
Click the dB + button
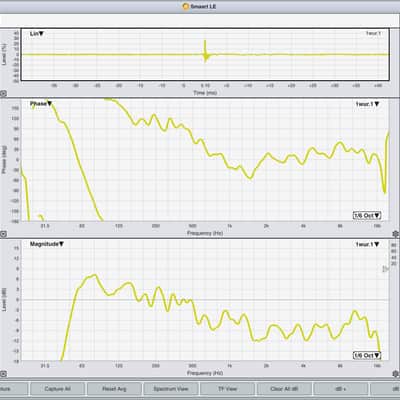pos(341,389)
